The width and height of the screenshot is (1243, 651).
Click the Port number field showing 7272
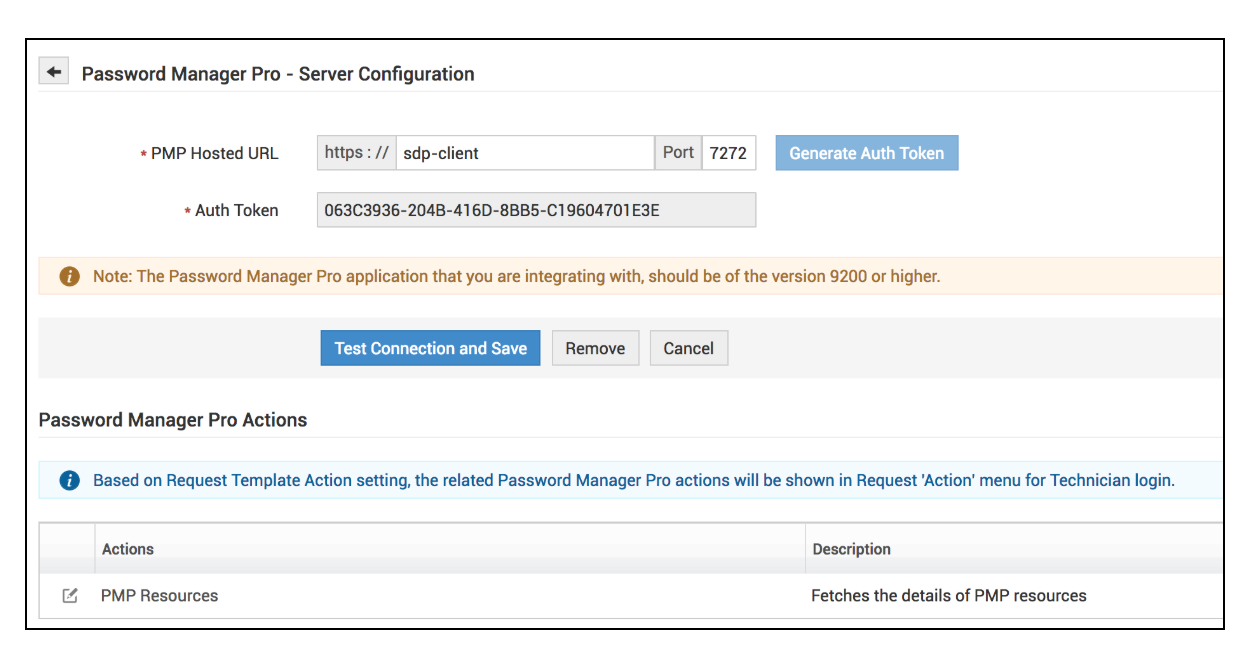728,153
